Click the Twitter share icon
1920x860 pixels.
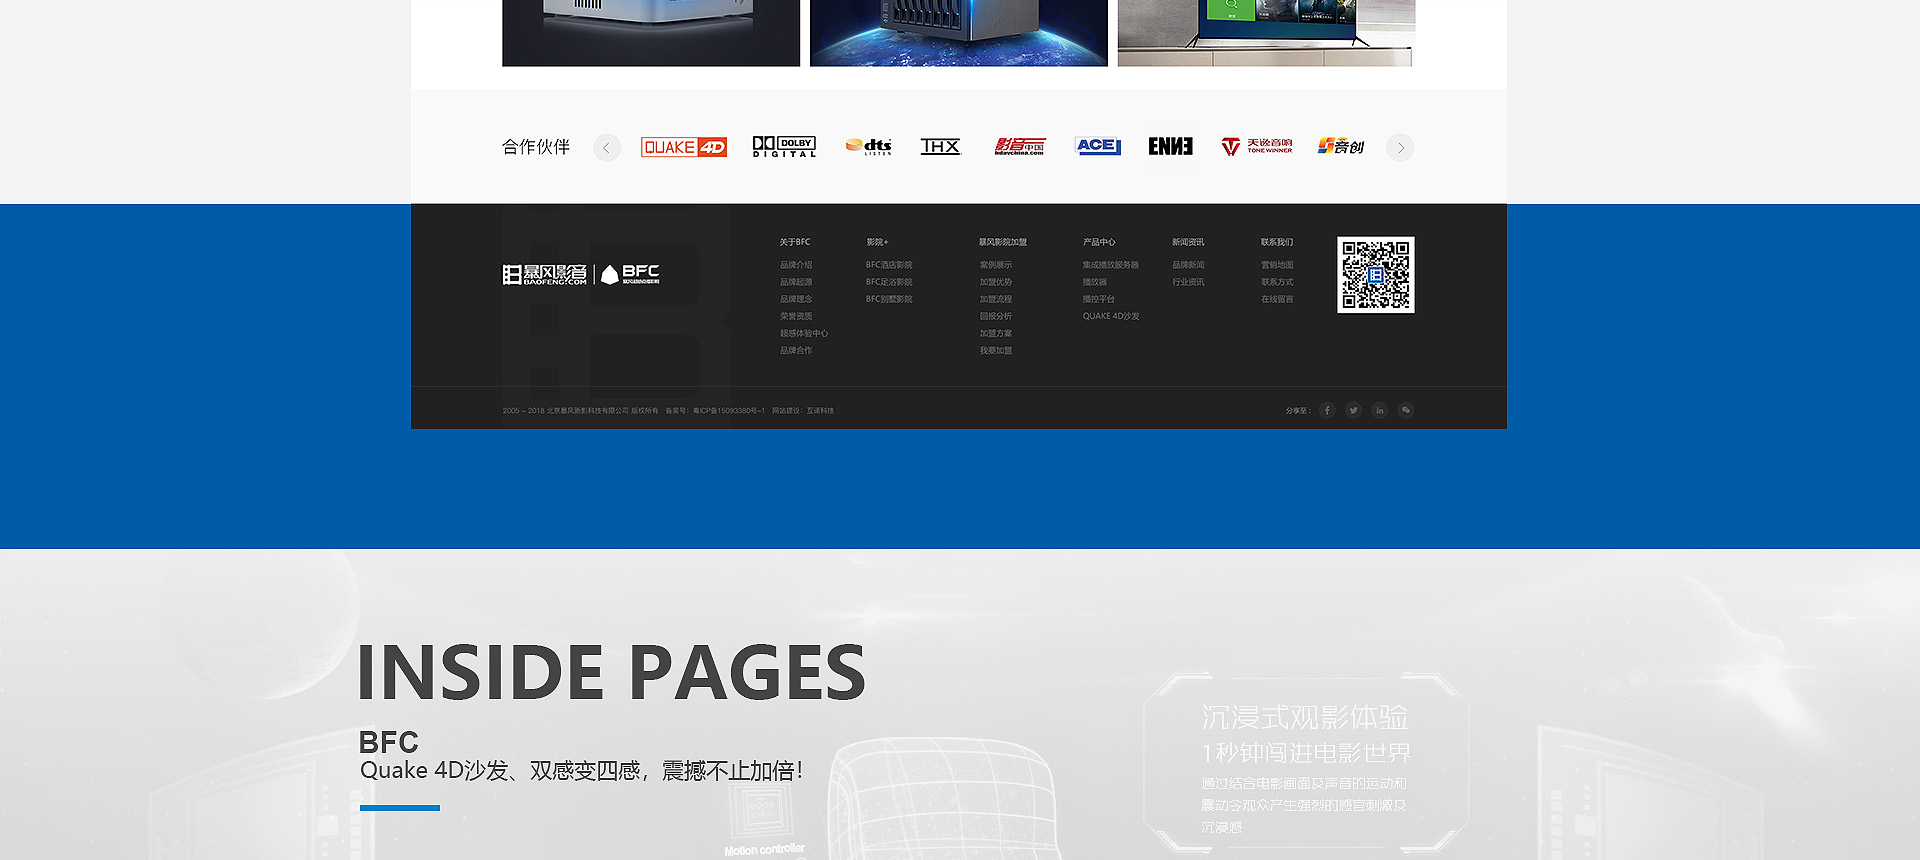[x=1353, y=410]
